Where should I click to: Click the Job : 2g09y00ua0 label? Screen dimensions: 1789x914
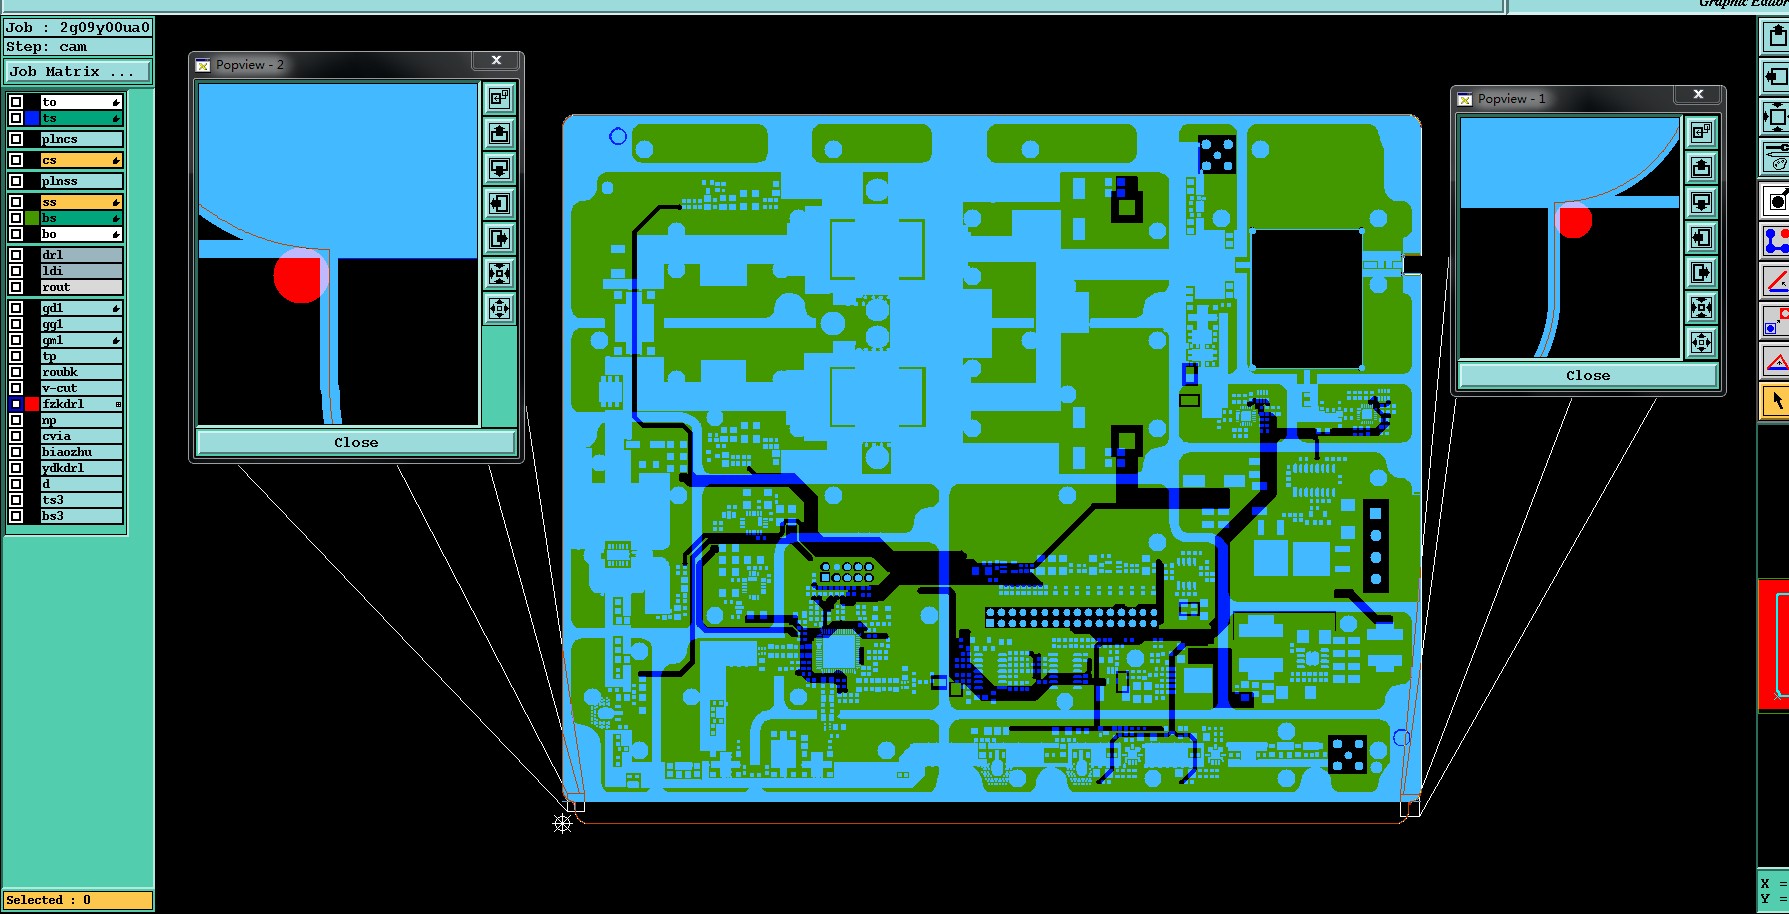78,28
